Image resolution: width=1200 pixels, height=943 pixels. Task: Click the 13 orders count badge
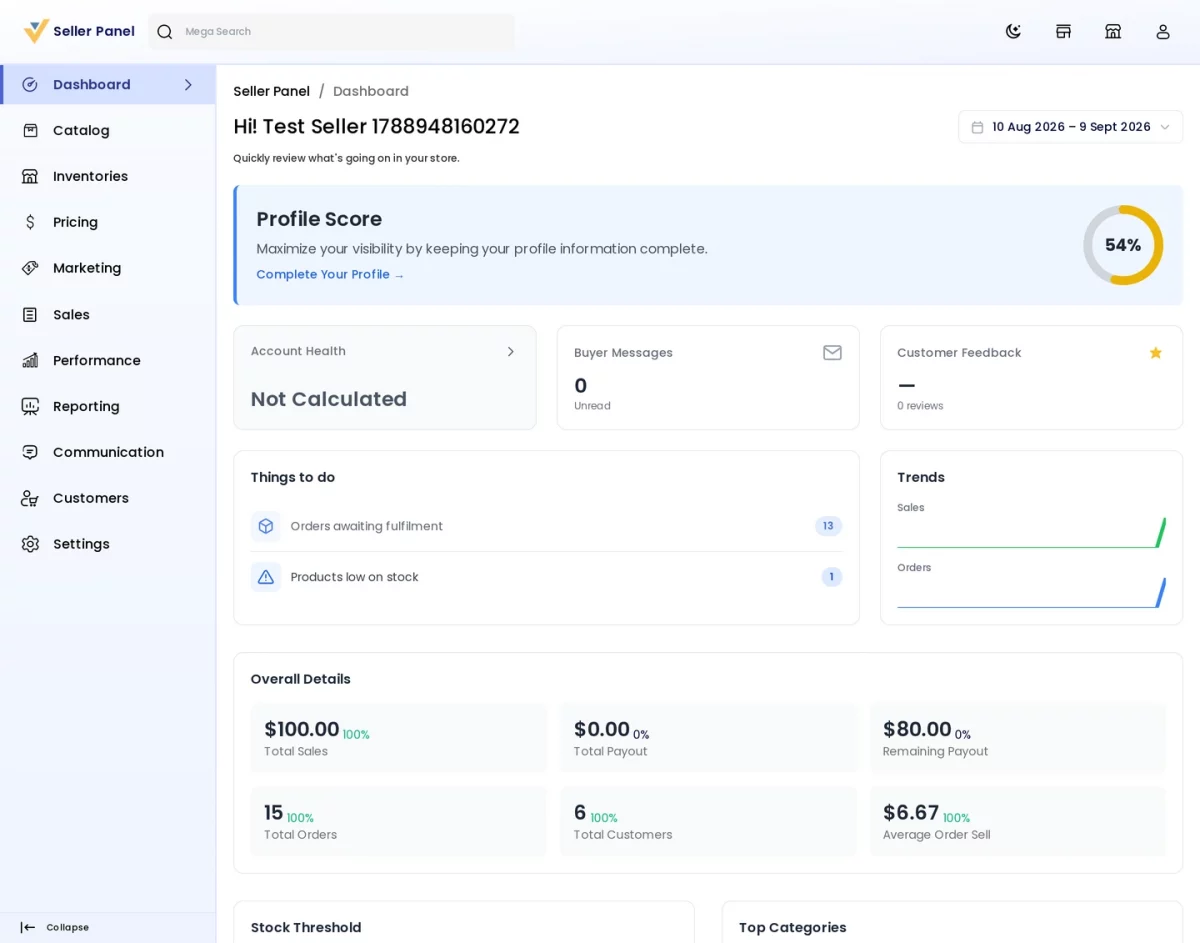pos(828,526)
